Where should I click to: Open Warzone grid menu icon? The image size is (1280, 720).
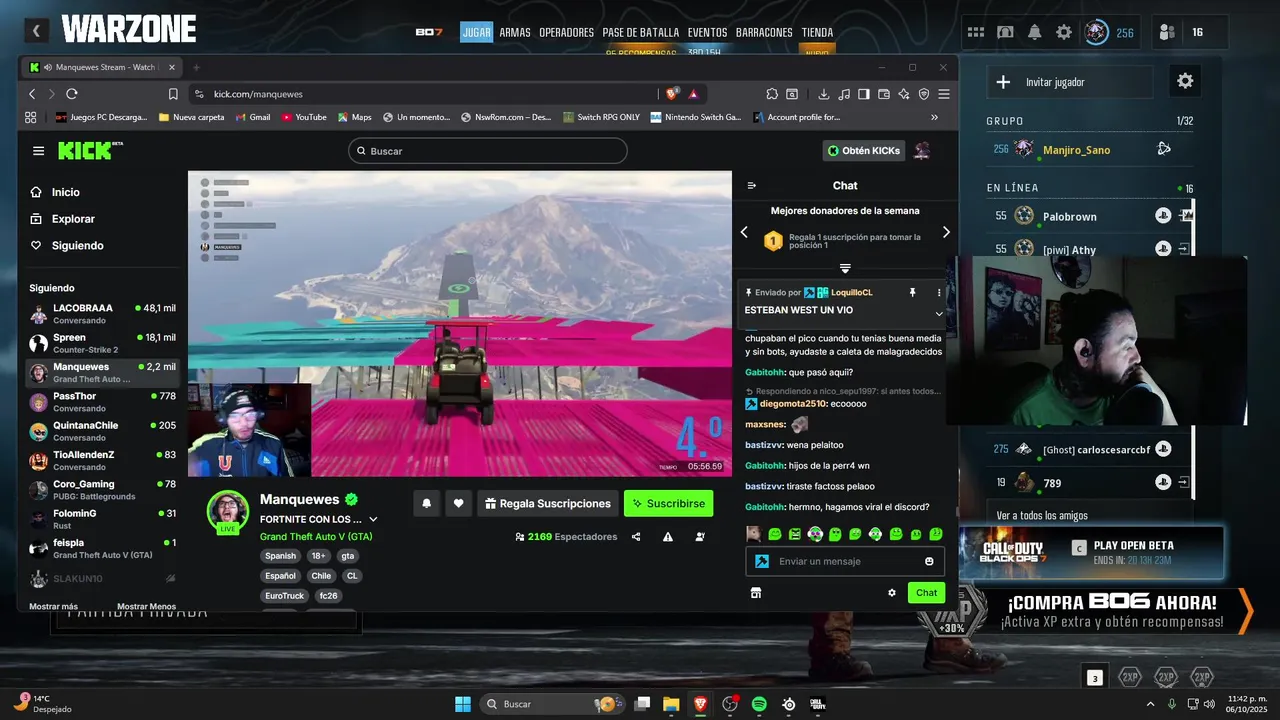976,32
